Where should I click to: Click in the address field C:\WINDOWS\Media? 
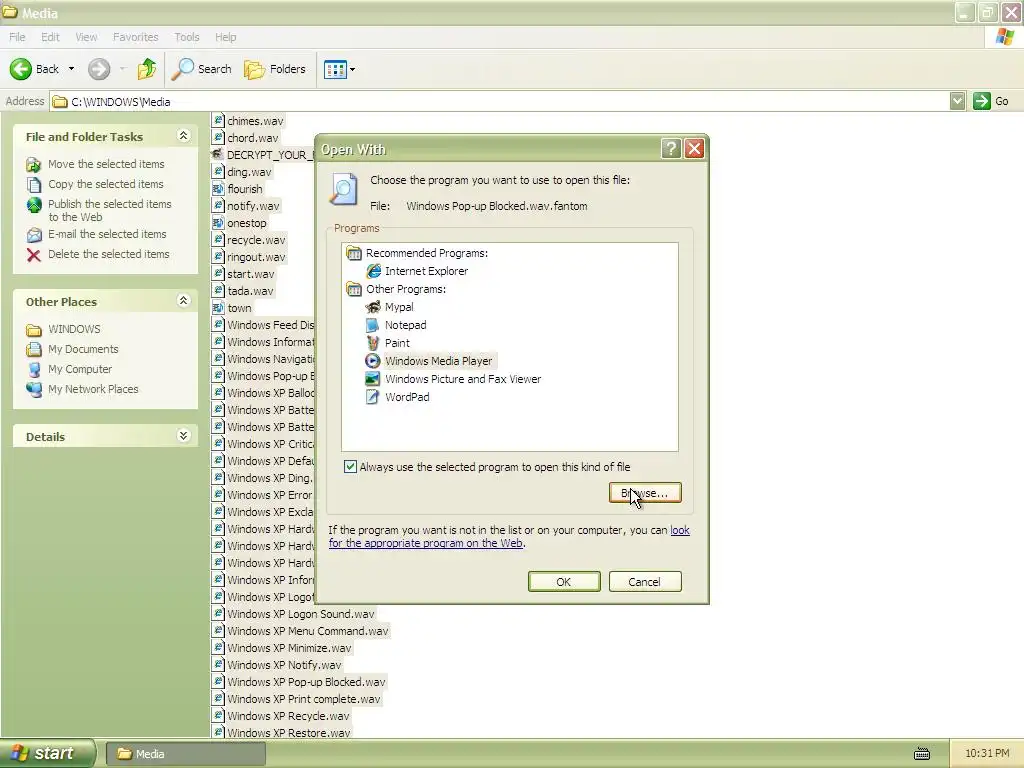(x=500, y=102)
